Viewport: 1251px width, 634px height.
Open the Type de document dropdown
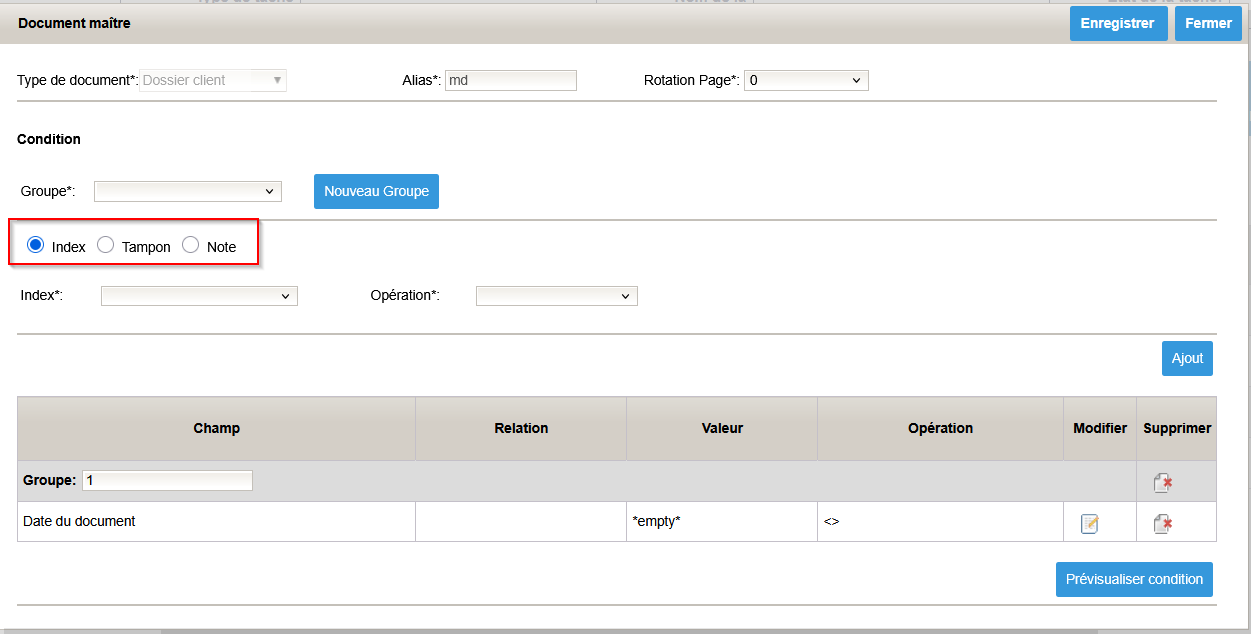pos(213,80)
